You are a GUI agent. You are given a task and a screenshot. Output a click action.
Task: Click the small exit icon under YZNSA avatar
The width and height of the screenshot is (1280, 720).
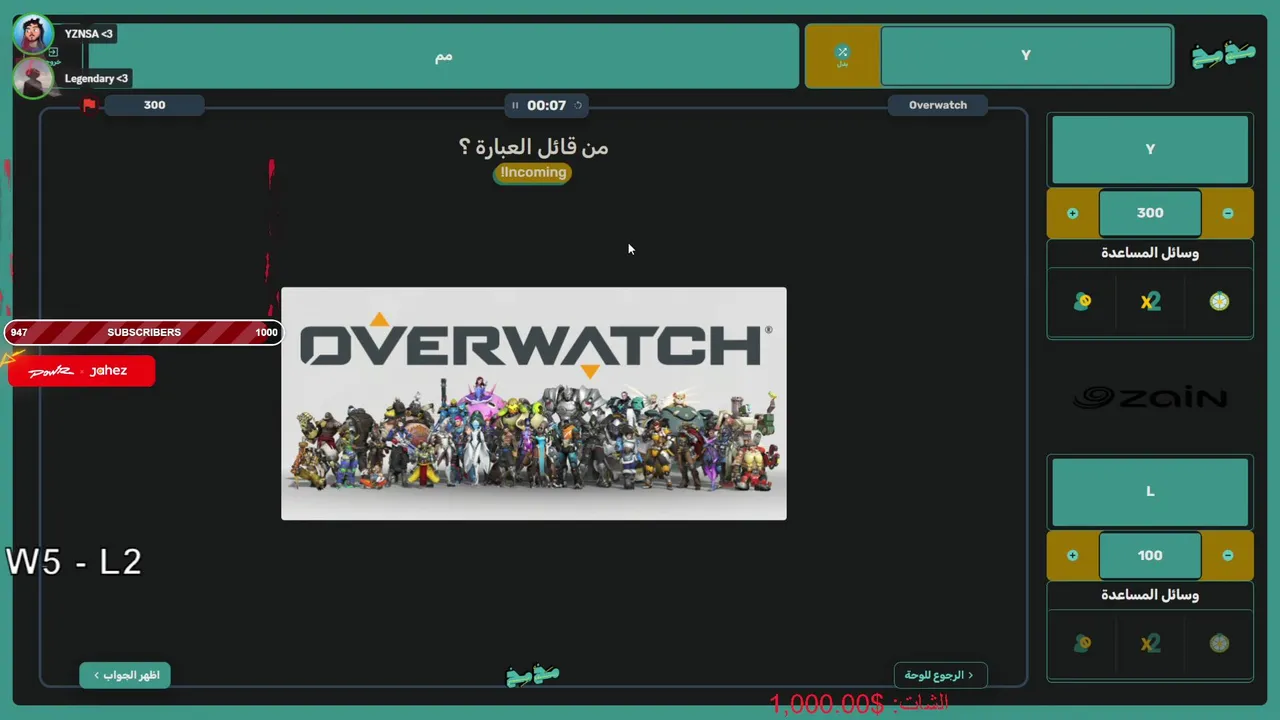tap(54, 51)
